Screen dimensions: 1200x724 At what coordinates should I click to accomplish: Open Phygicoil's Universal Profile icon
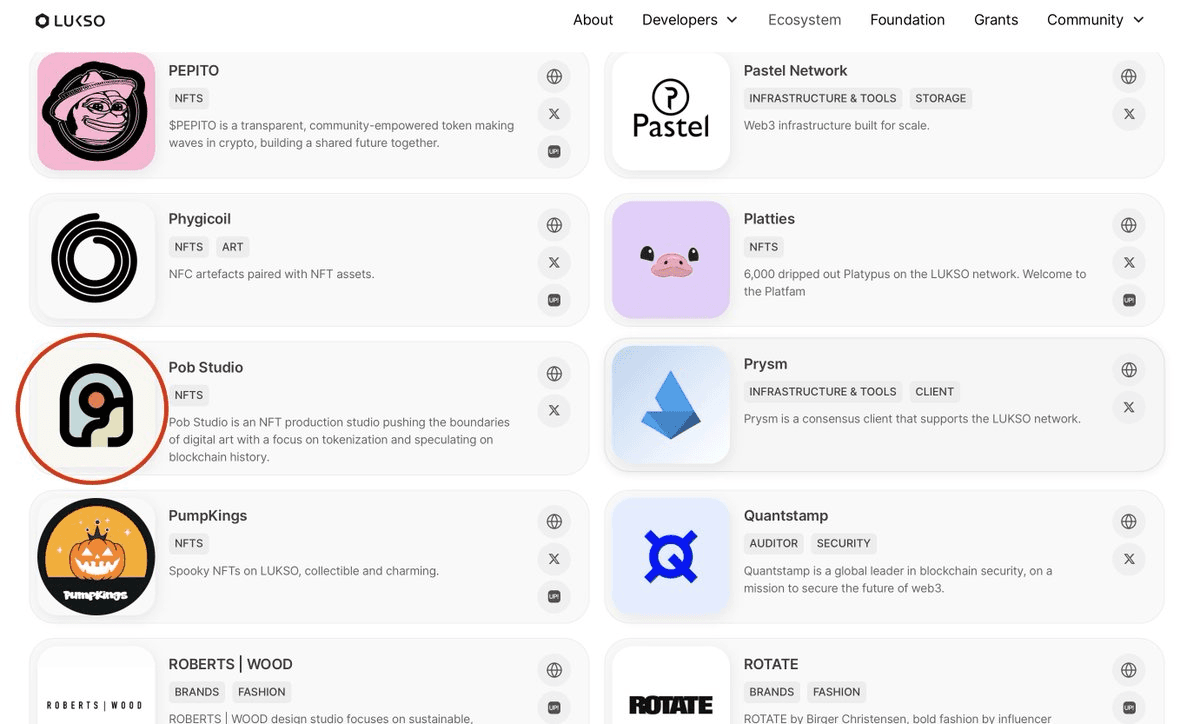pos(554,300)
